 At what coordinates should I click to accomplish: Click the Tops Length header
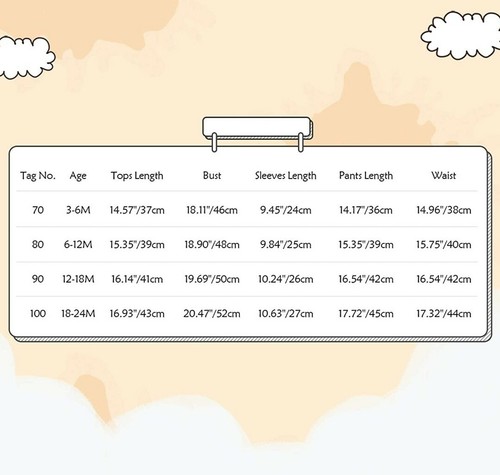pyautogui.click(x=137, y=176)
